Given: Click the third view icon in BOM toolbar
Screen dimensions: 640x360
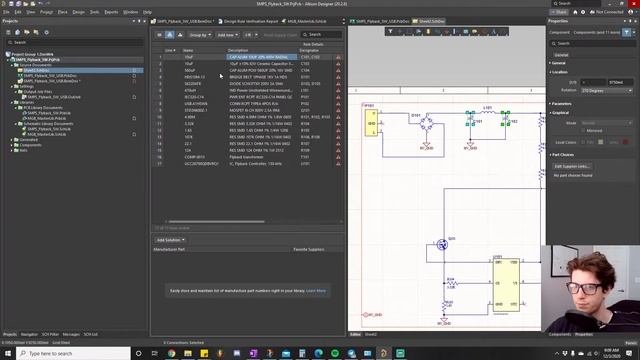Looking at the screenshot, I should click(x=180, y=35).
